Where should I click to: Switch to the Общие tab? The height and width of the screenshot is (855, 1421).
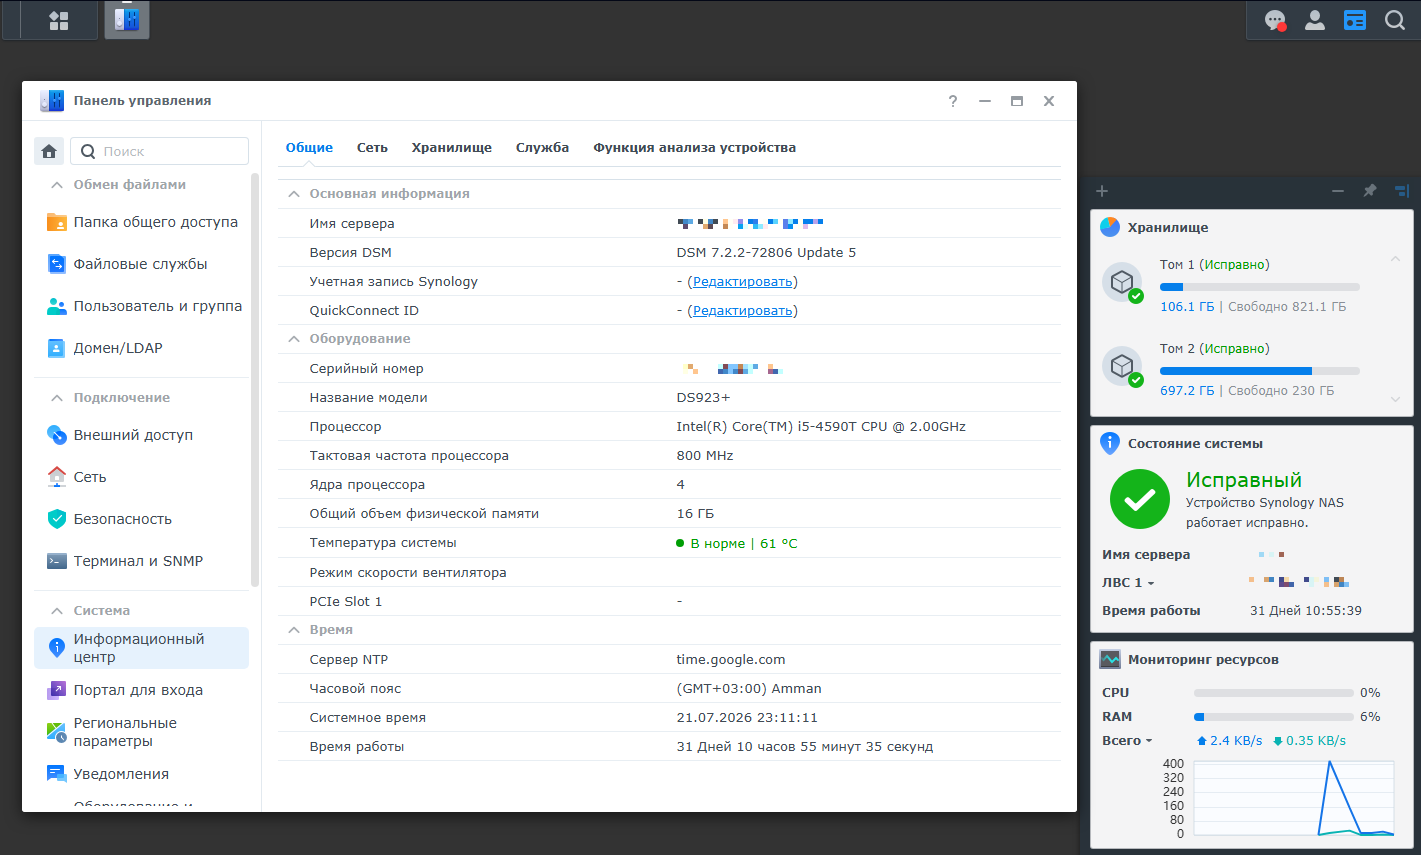pos(309,148)
